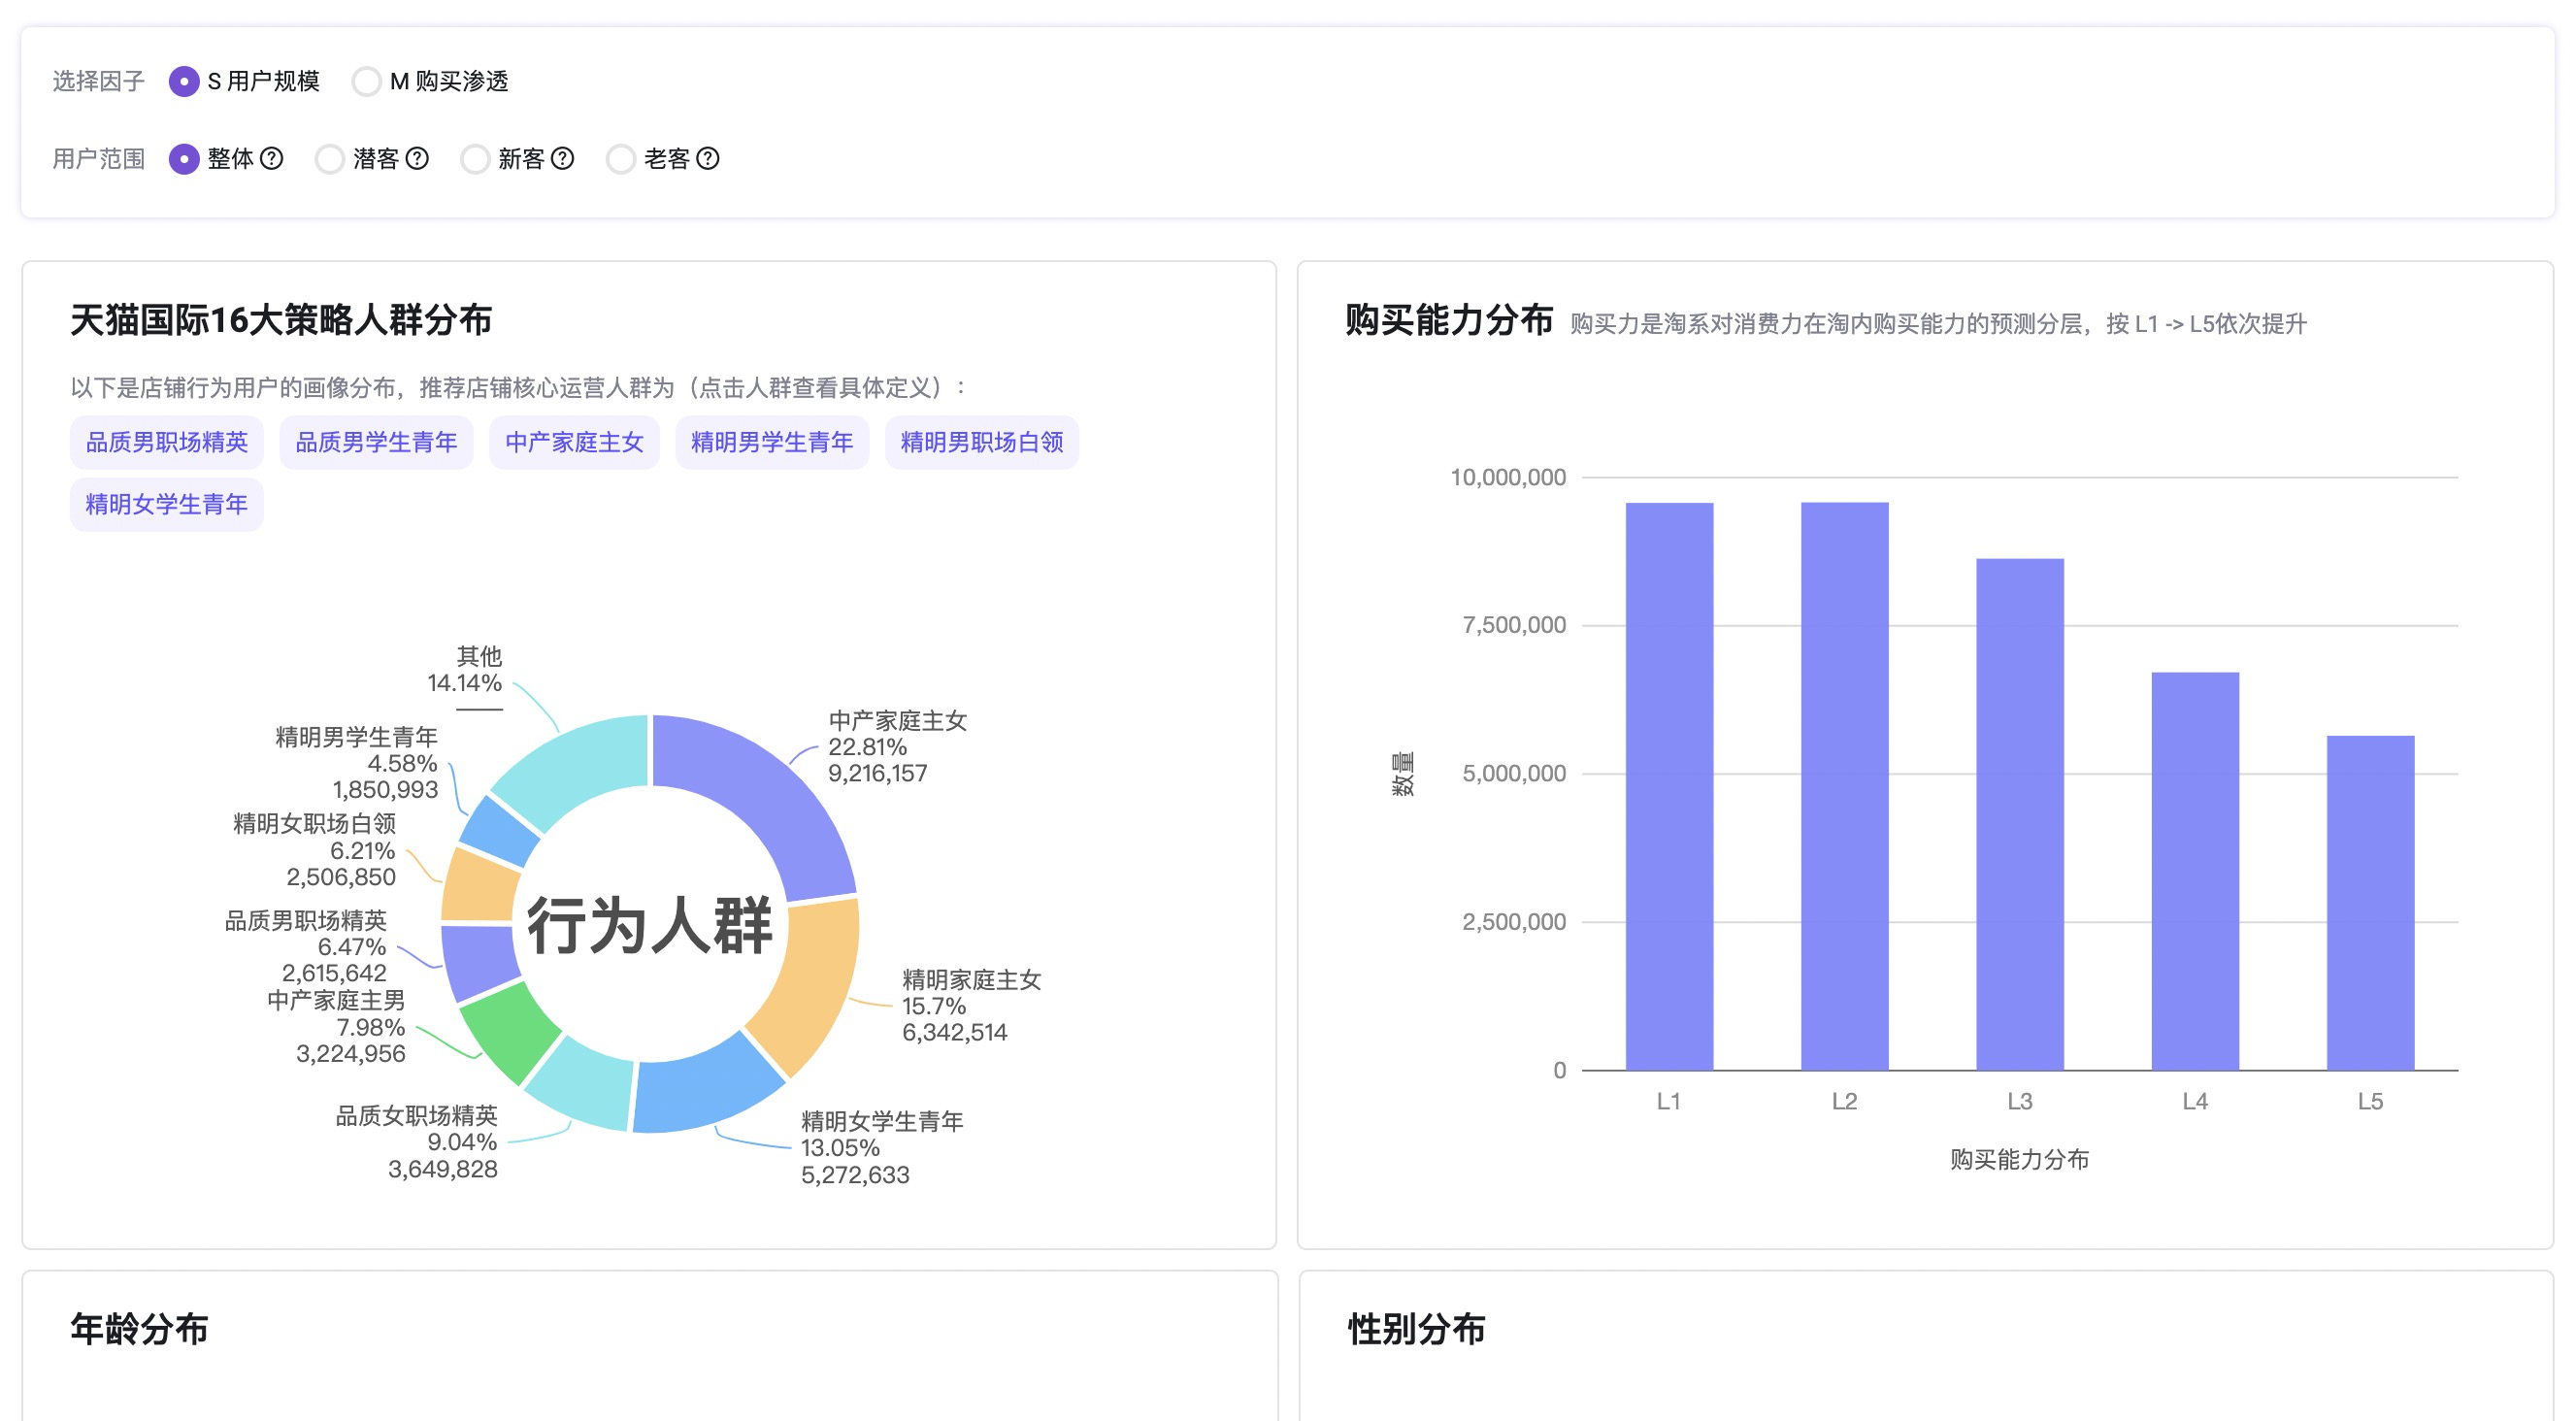Viewport: 2576px width, 1421px height.
Task: Select the 老客 user range radio
Action: pyautogui.click(x=621, y=159)
